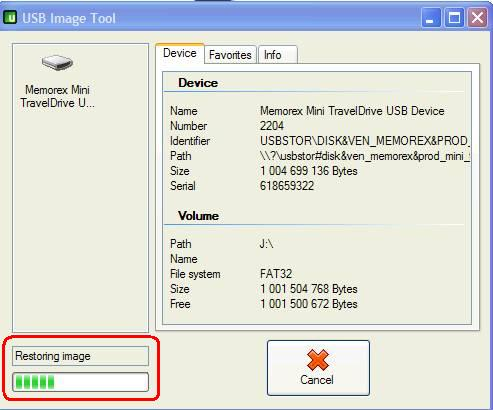Click the green restore progress bar
Viewport: 493px width, 410px height.
coord(80,382)
